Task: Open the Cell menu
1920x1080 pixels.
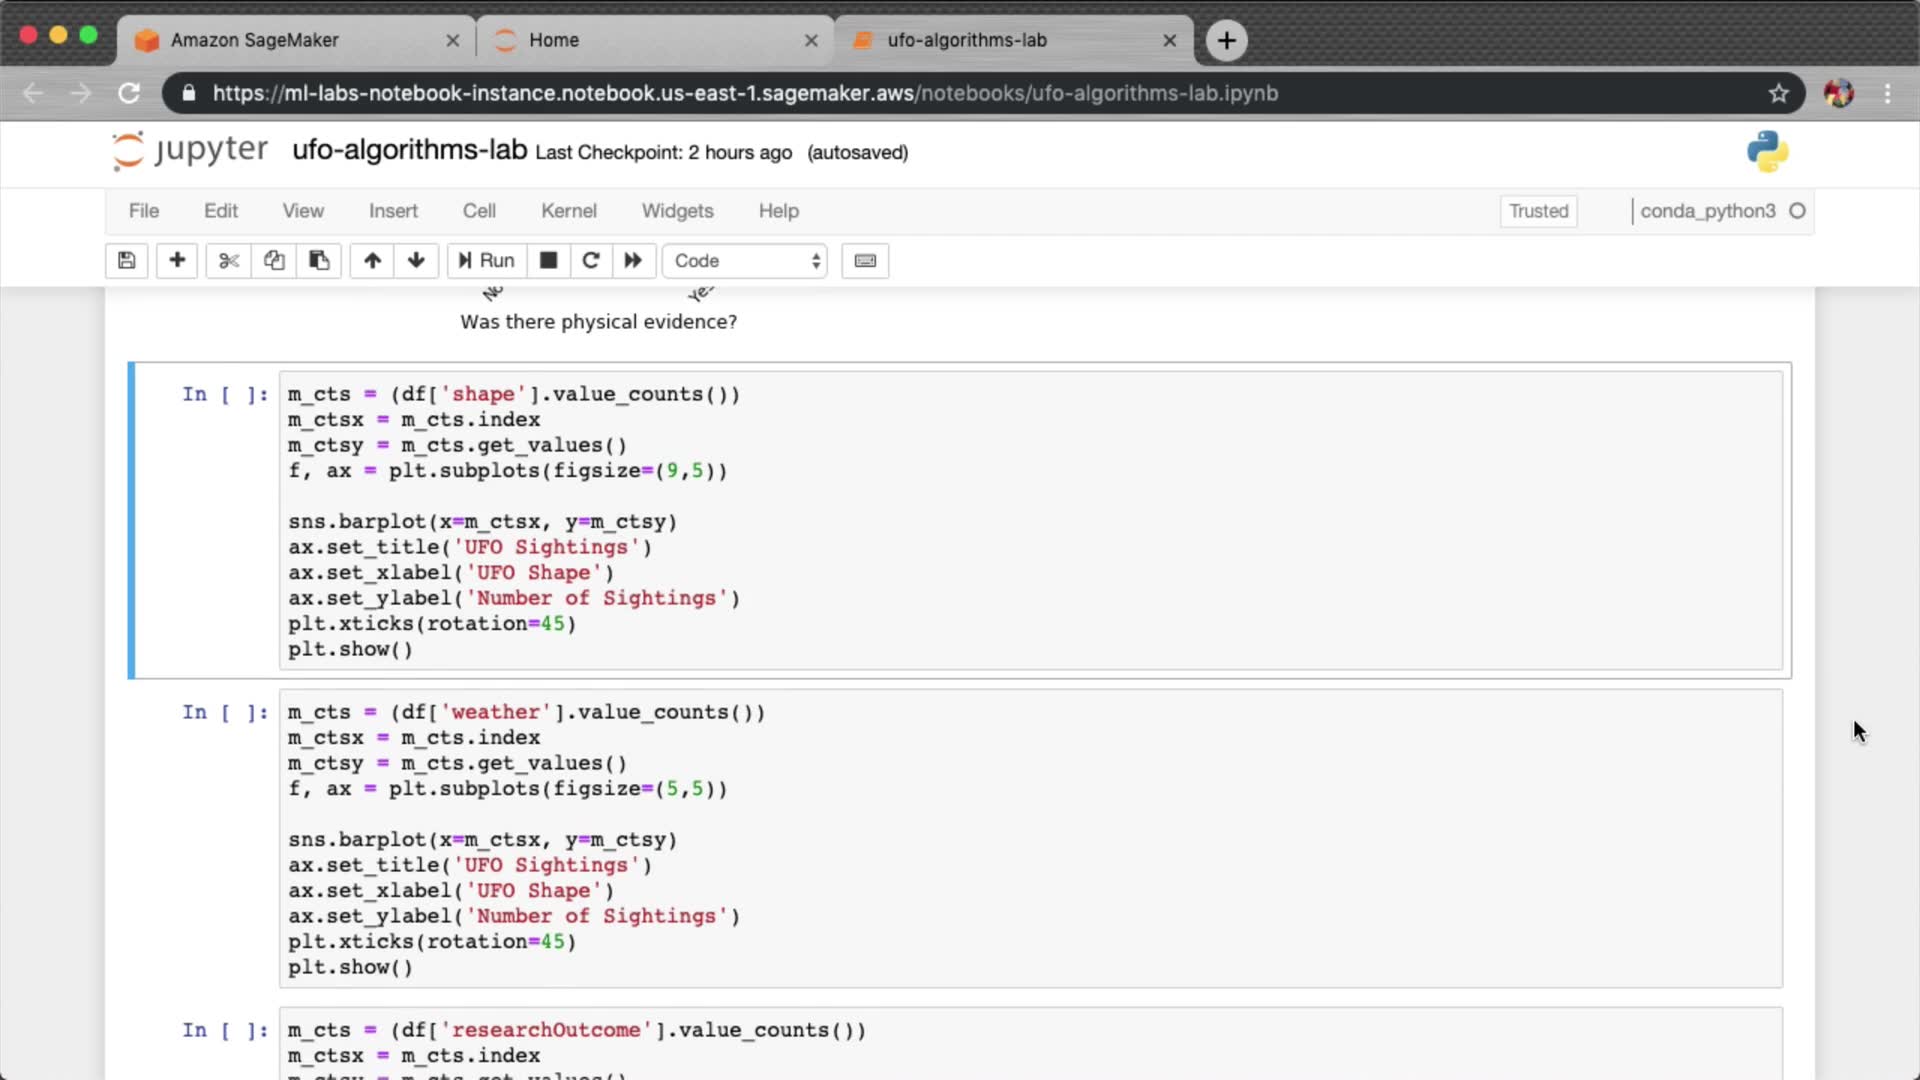Action: tap(479, 211)
